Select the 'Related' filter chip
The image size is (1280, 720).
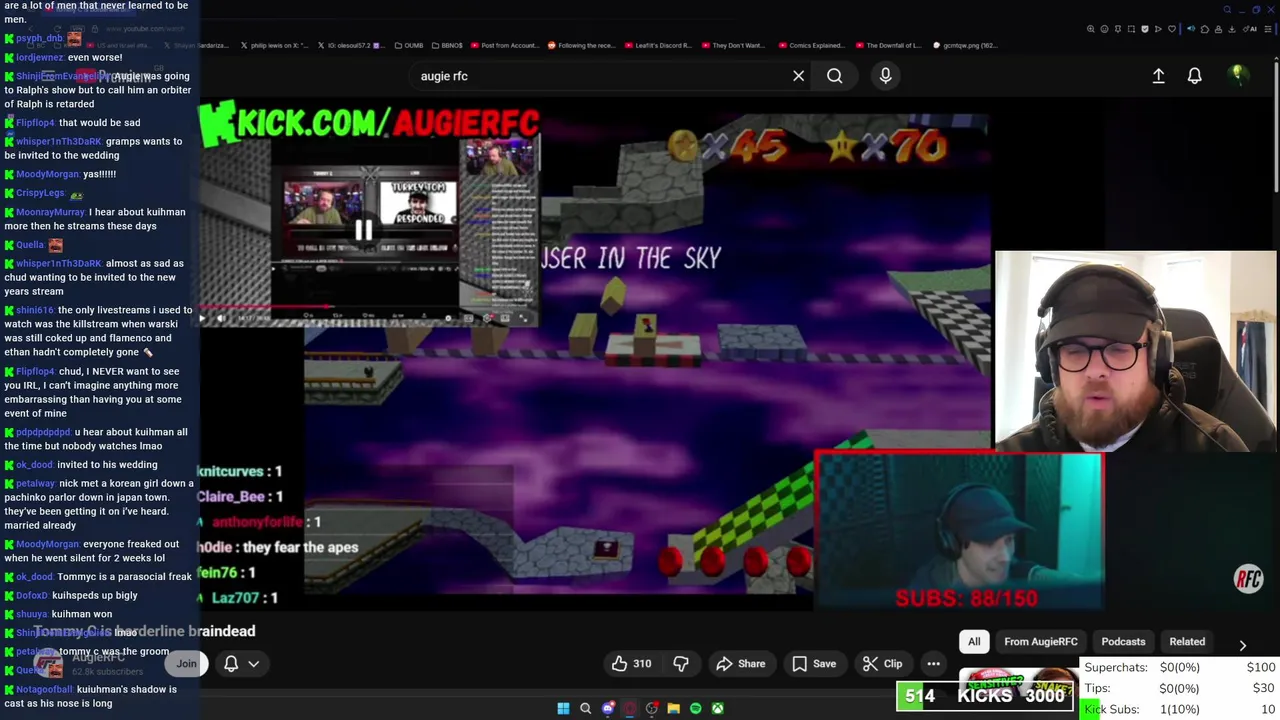1187,642
